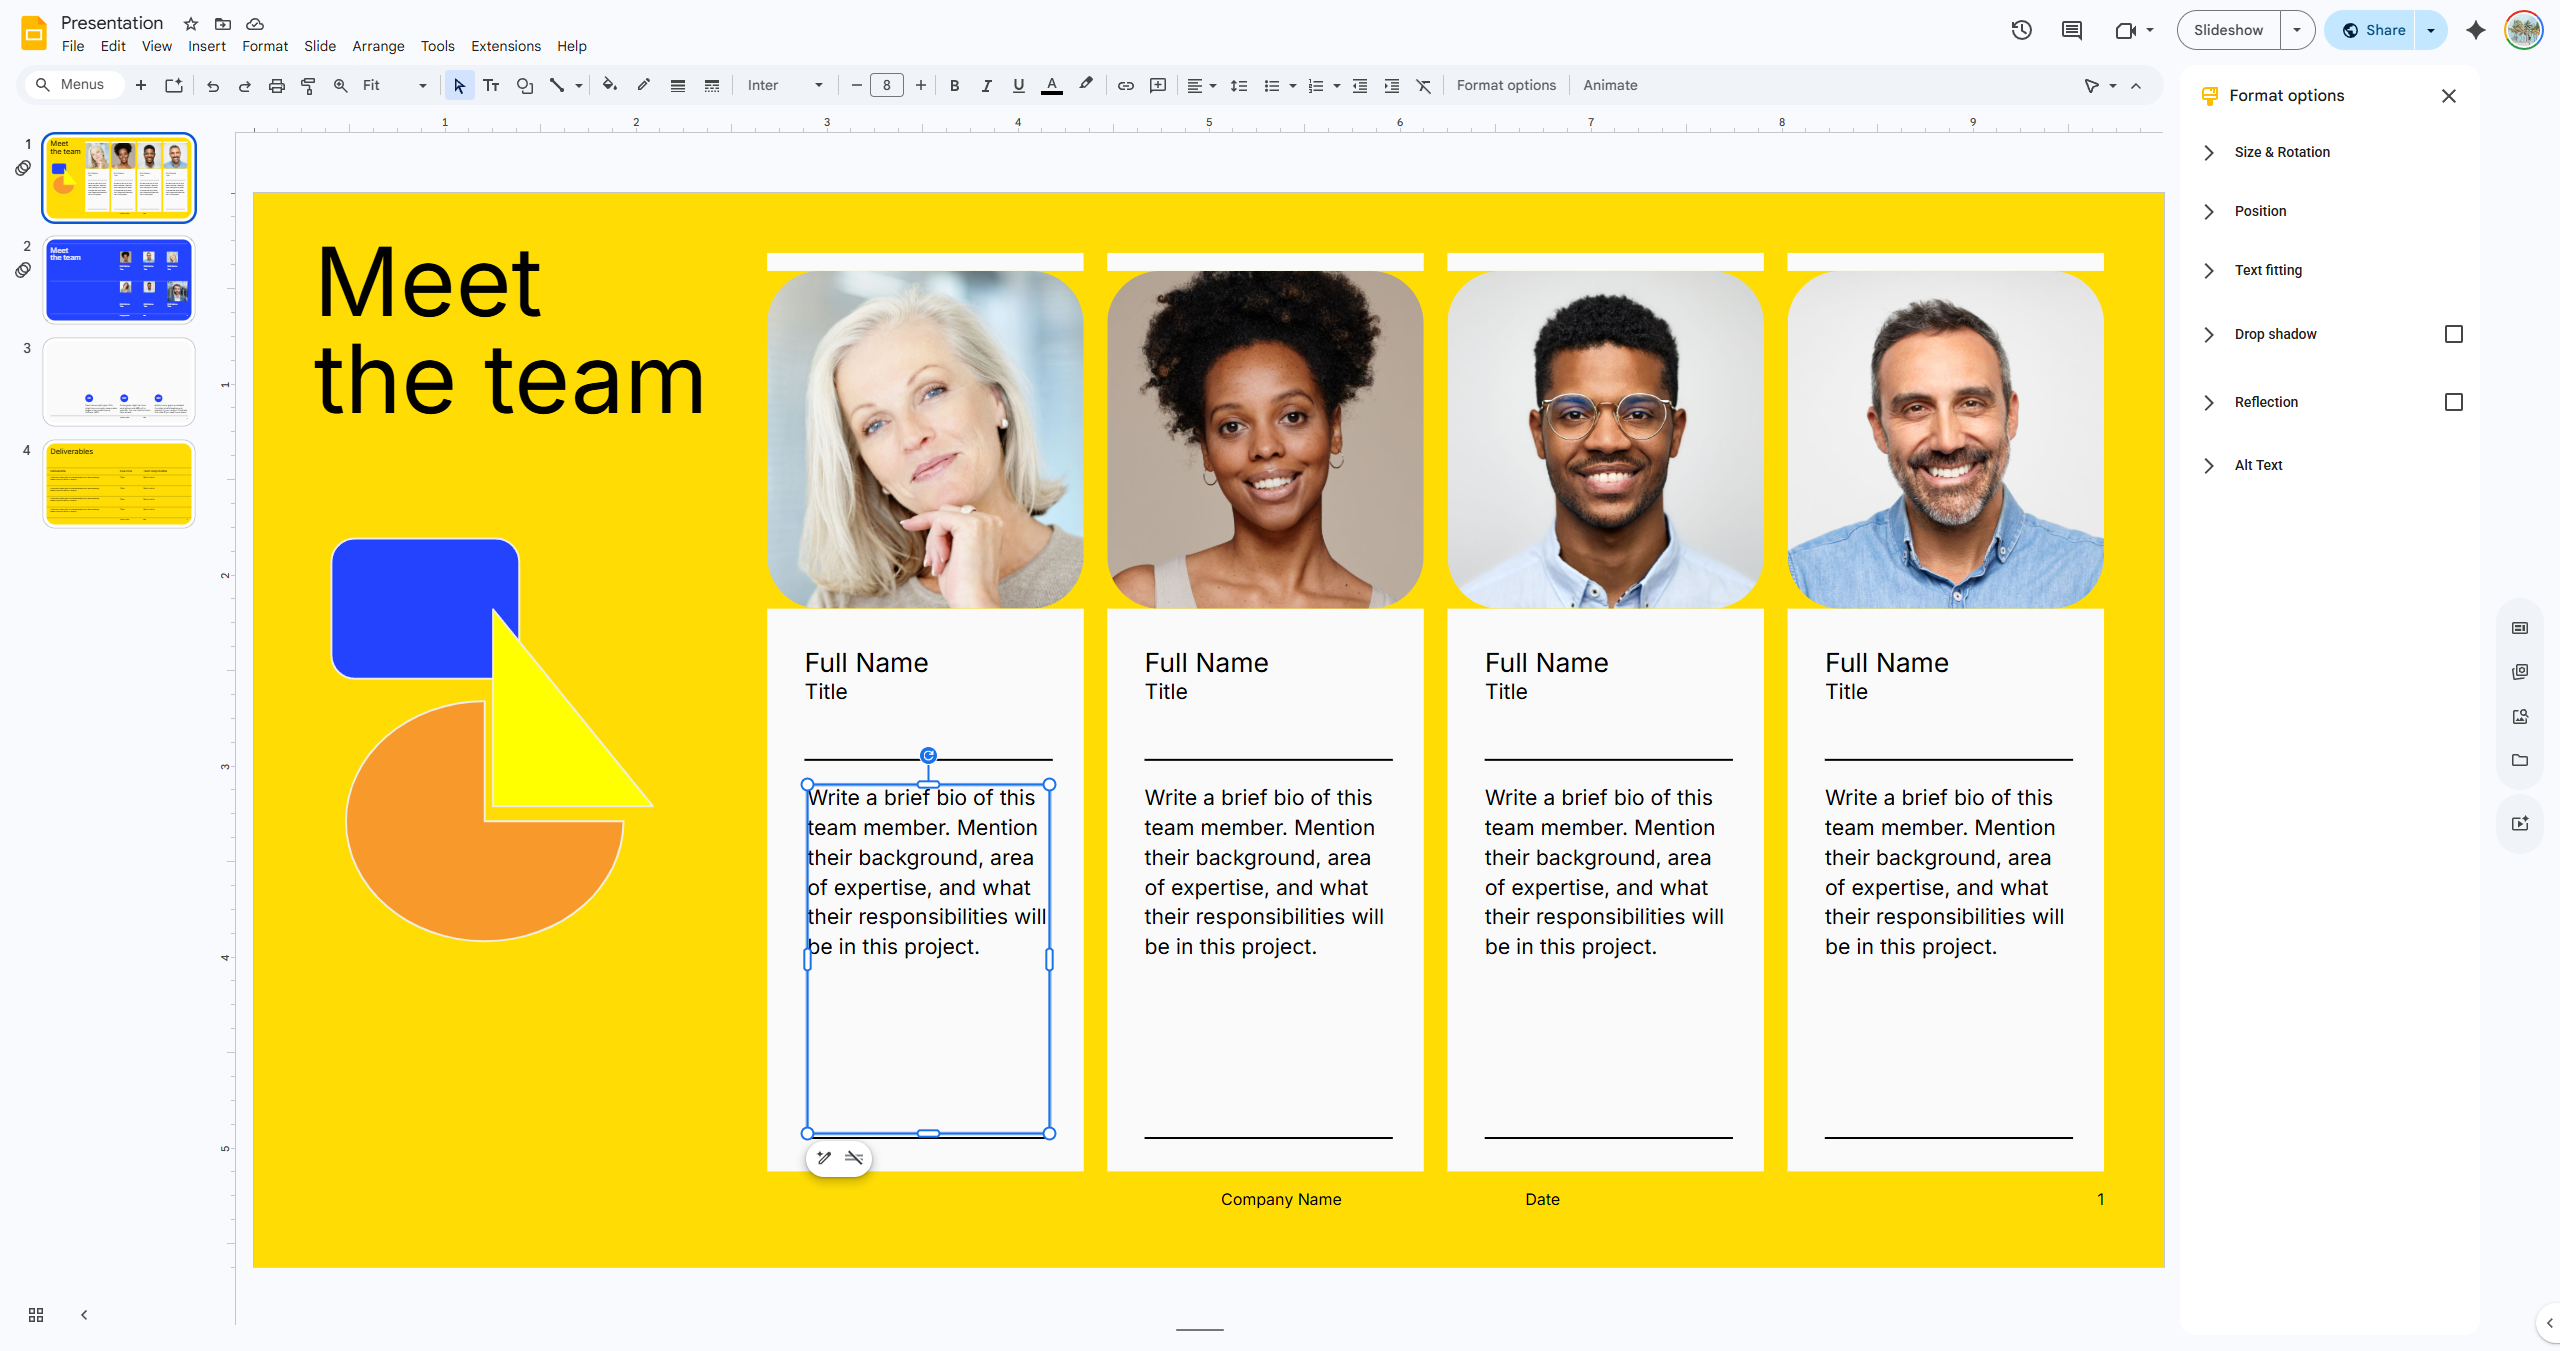Click the redo arrow icon
2560x1351 pixels.
[244, 86]
